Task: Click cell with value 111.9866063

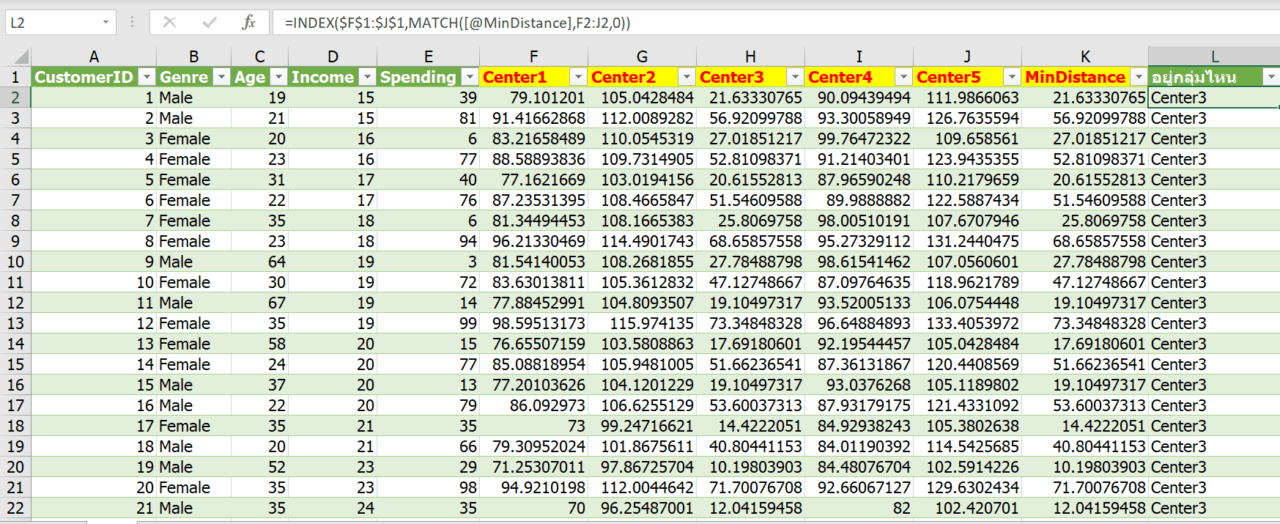Action: pyautogui.click(x=967, y=98)
